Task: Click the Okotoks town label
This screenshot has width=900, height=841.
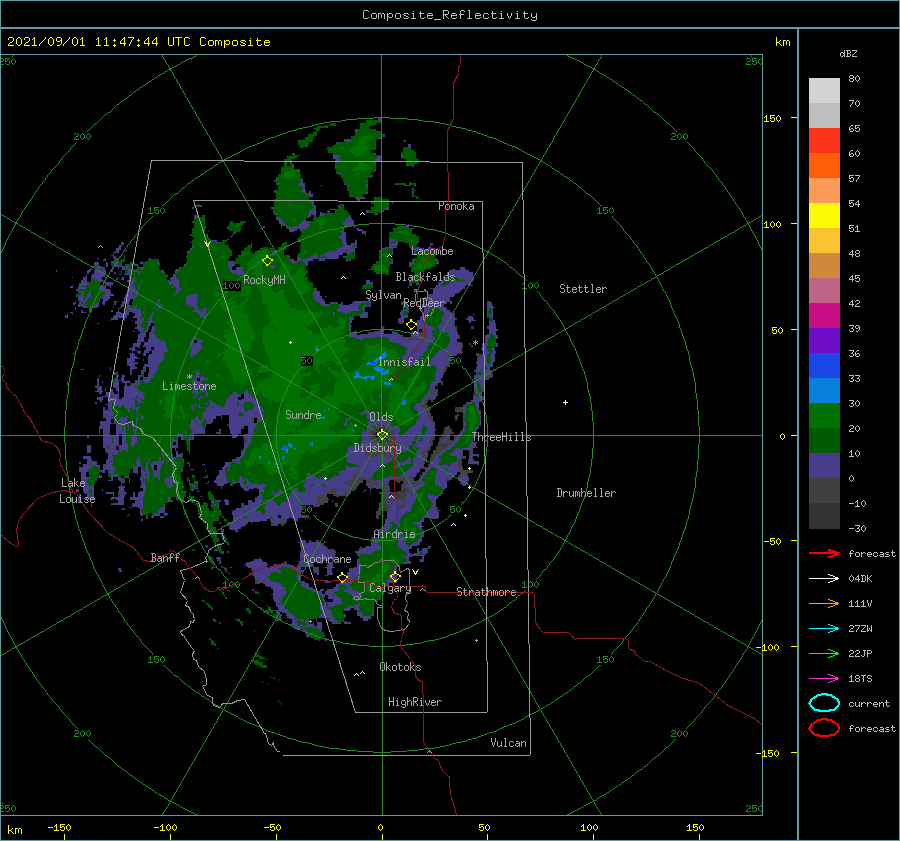Action: [400, 666]
